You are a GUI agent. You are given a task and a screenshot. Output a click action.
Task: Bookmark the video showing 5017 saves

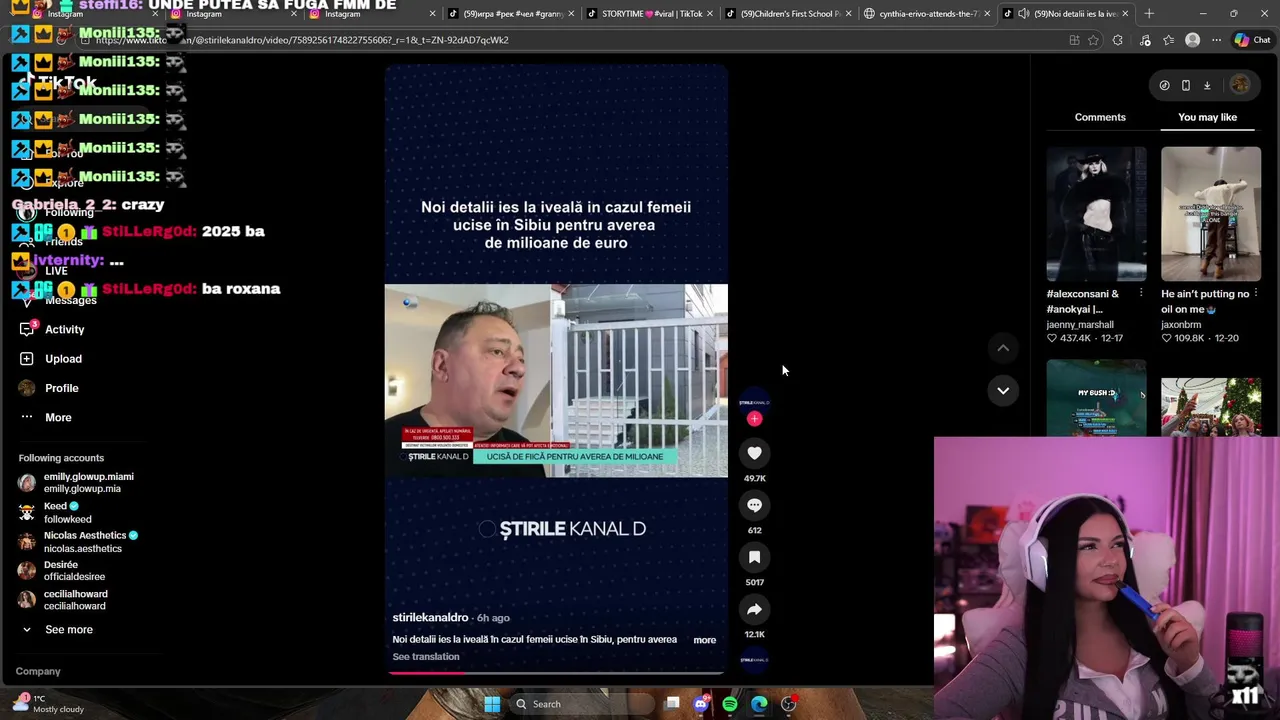coord(754,557)
